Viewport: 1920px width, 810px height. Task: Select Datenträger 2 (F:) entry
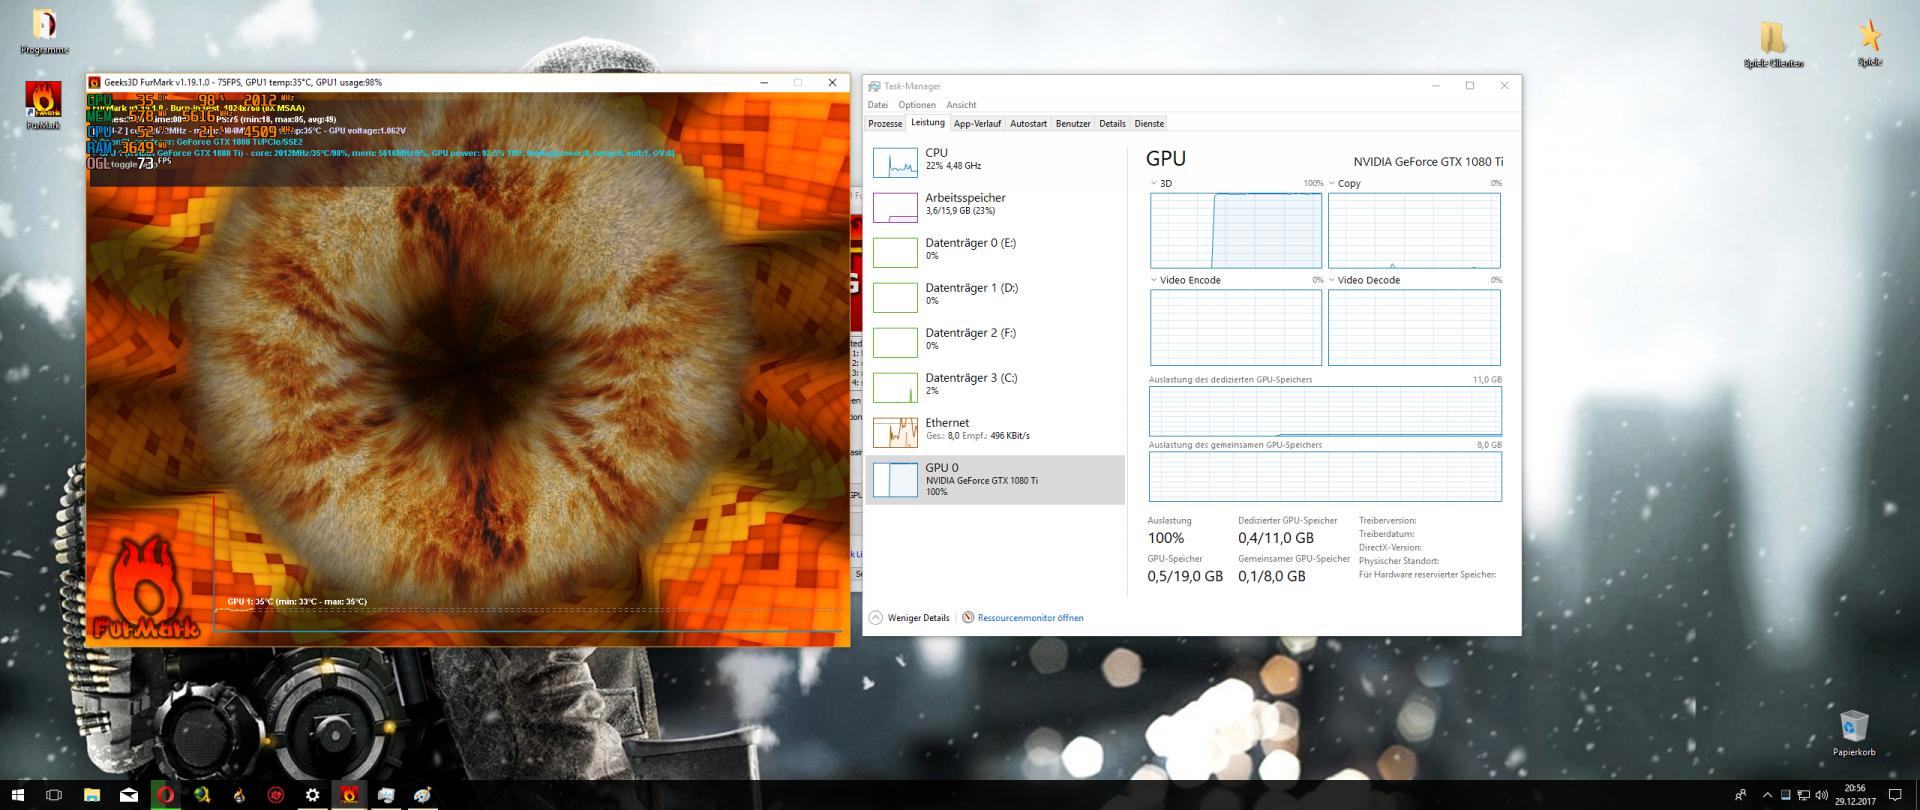(996, 342)
